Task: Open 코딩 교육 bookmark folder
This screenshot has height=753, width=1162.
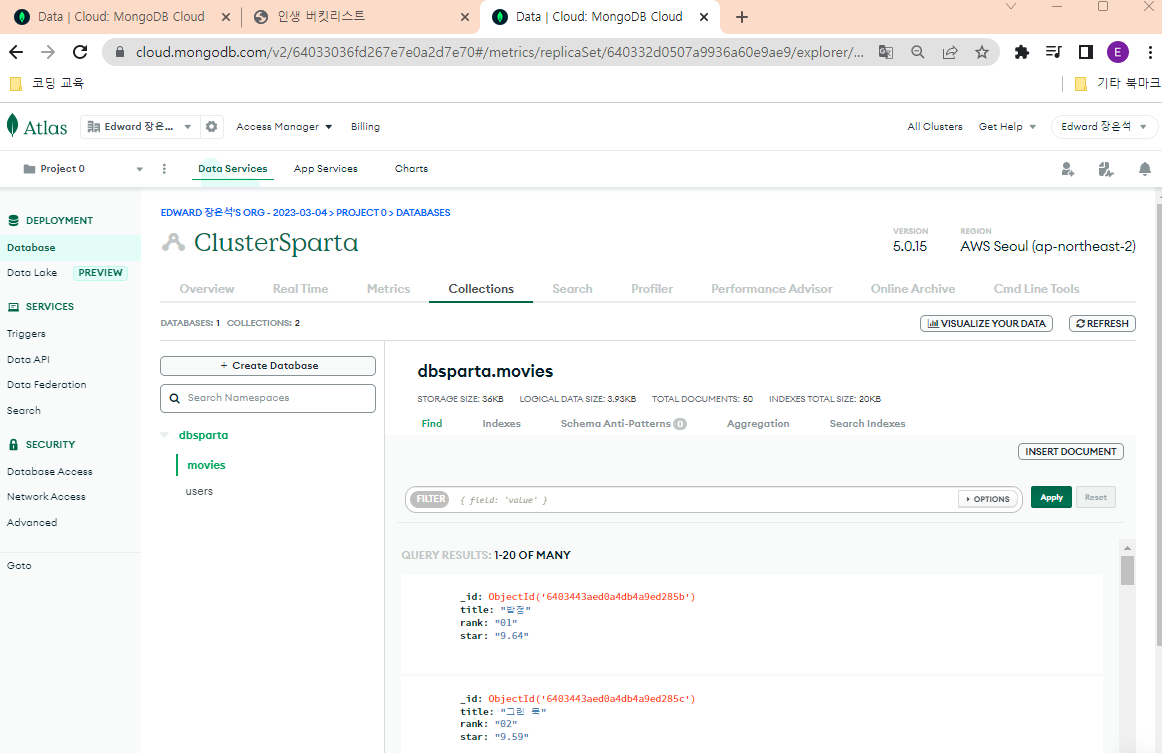Action: (47, 83)
